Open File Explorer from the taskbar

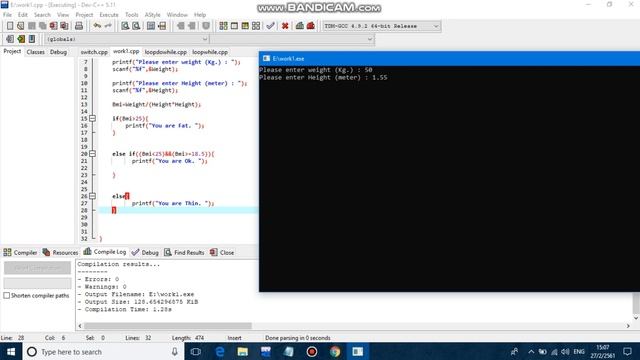[x=242, y=351]
